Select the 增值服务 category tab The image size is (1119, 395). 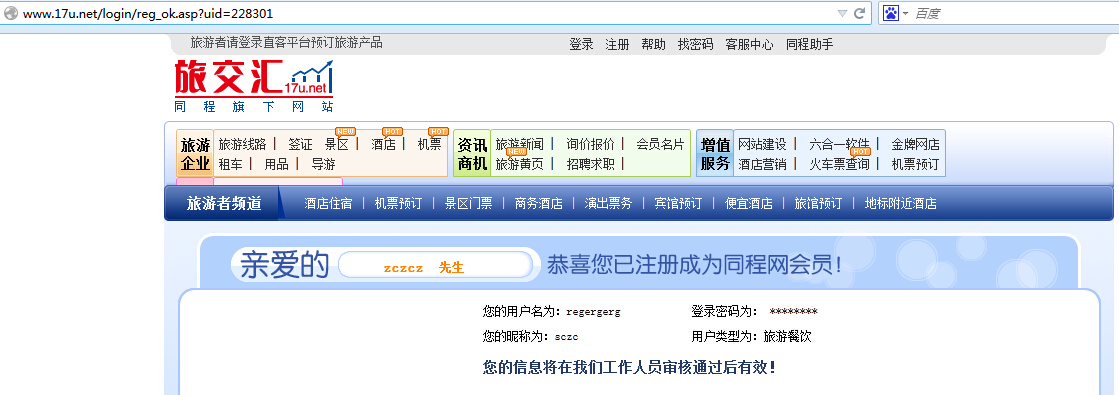click(x=715, y=154)
